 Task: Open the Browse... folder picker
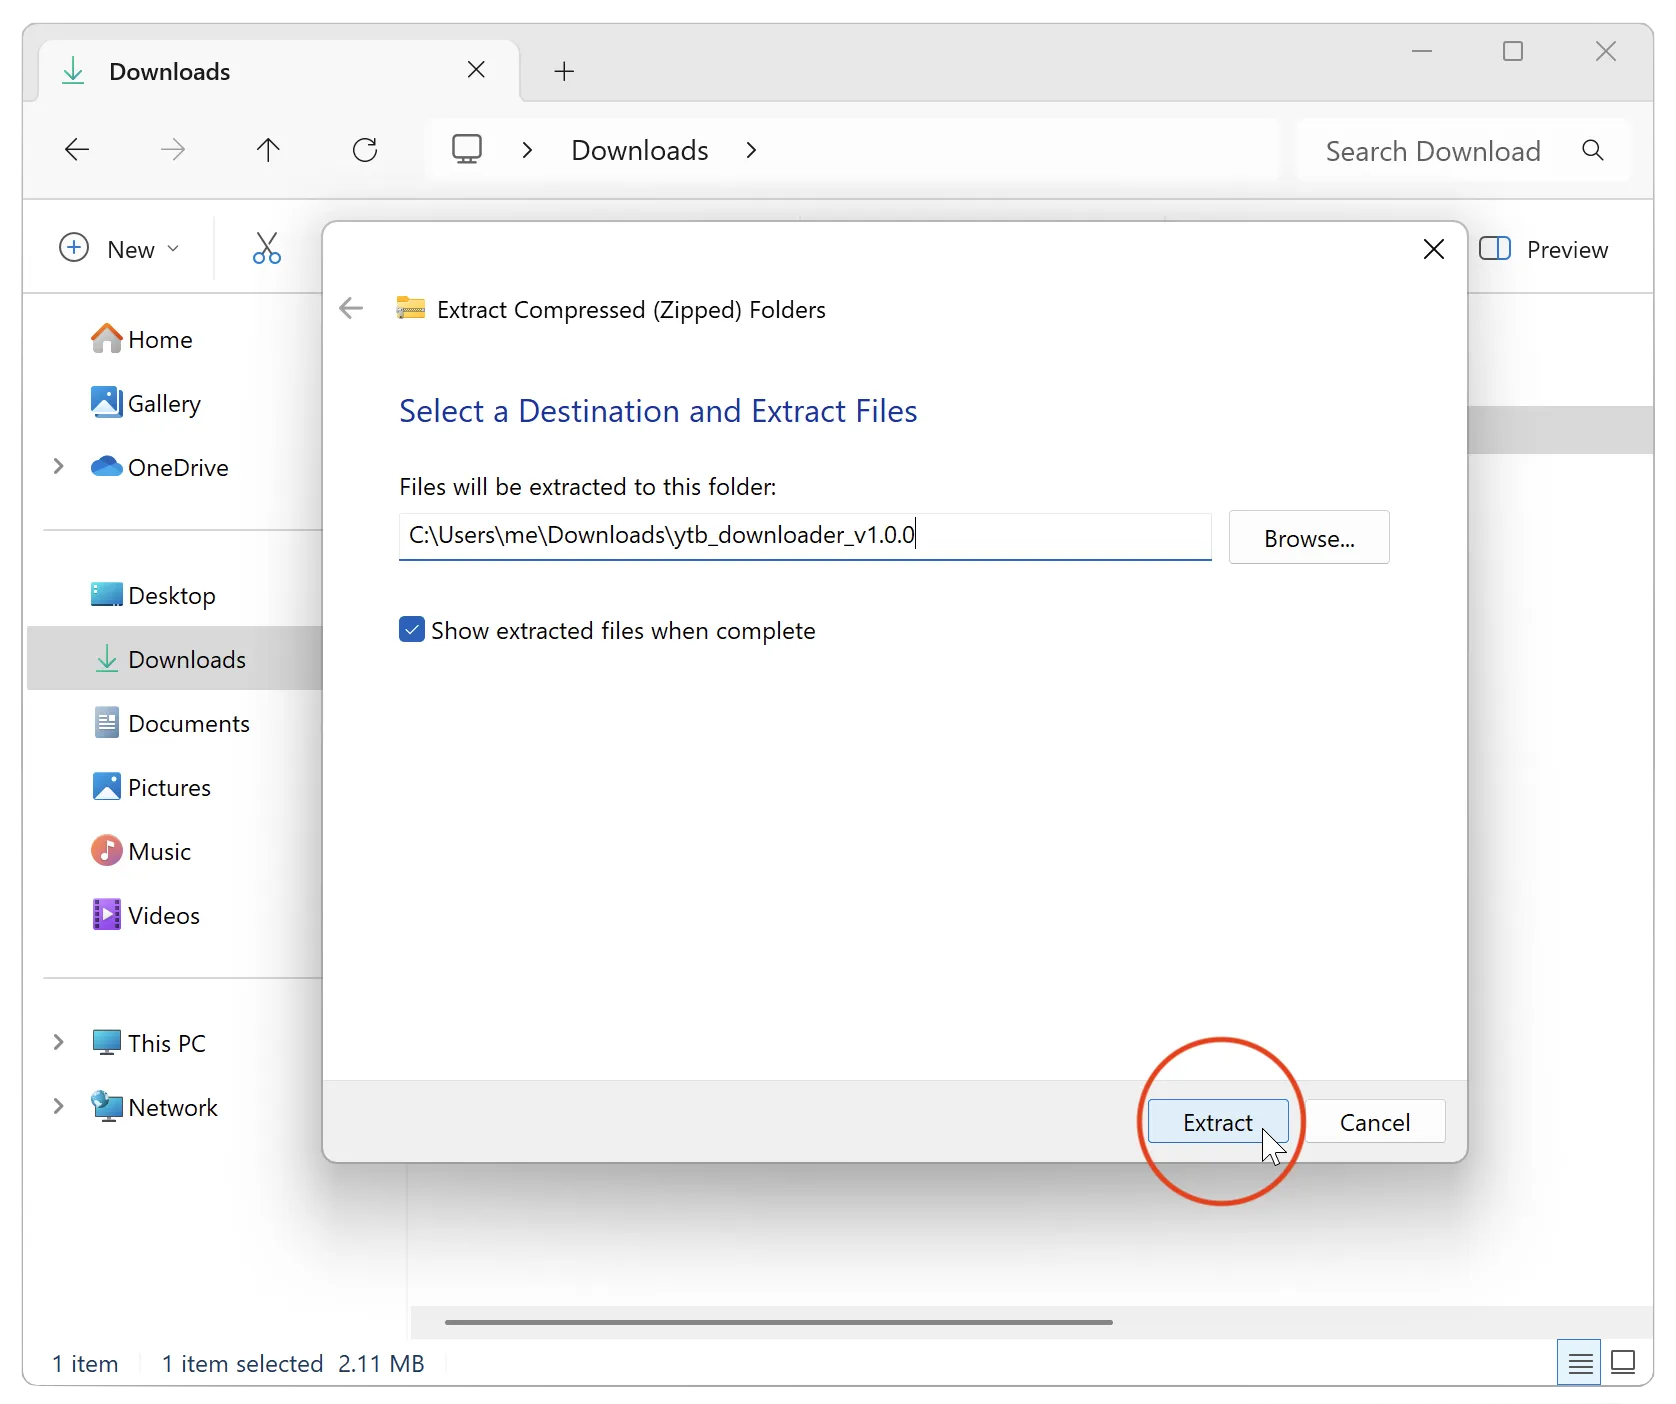pos(1309,538)
